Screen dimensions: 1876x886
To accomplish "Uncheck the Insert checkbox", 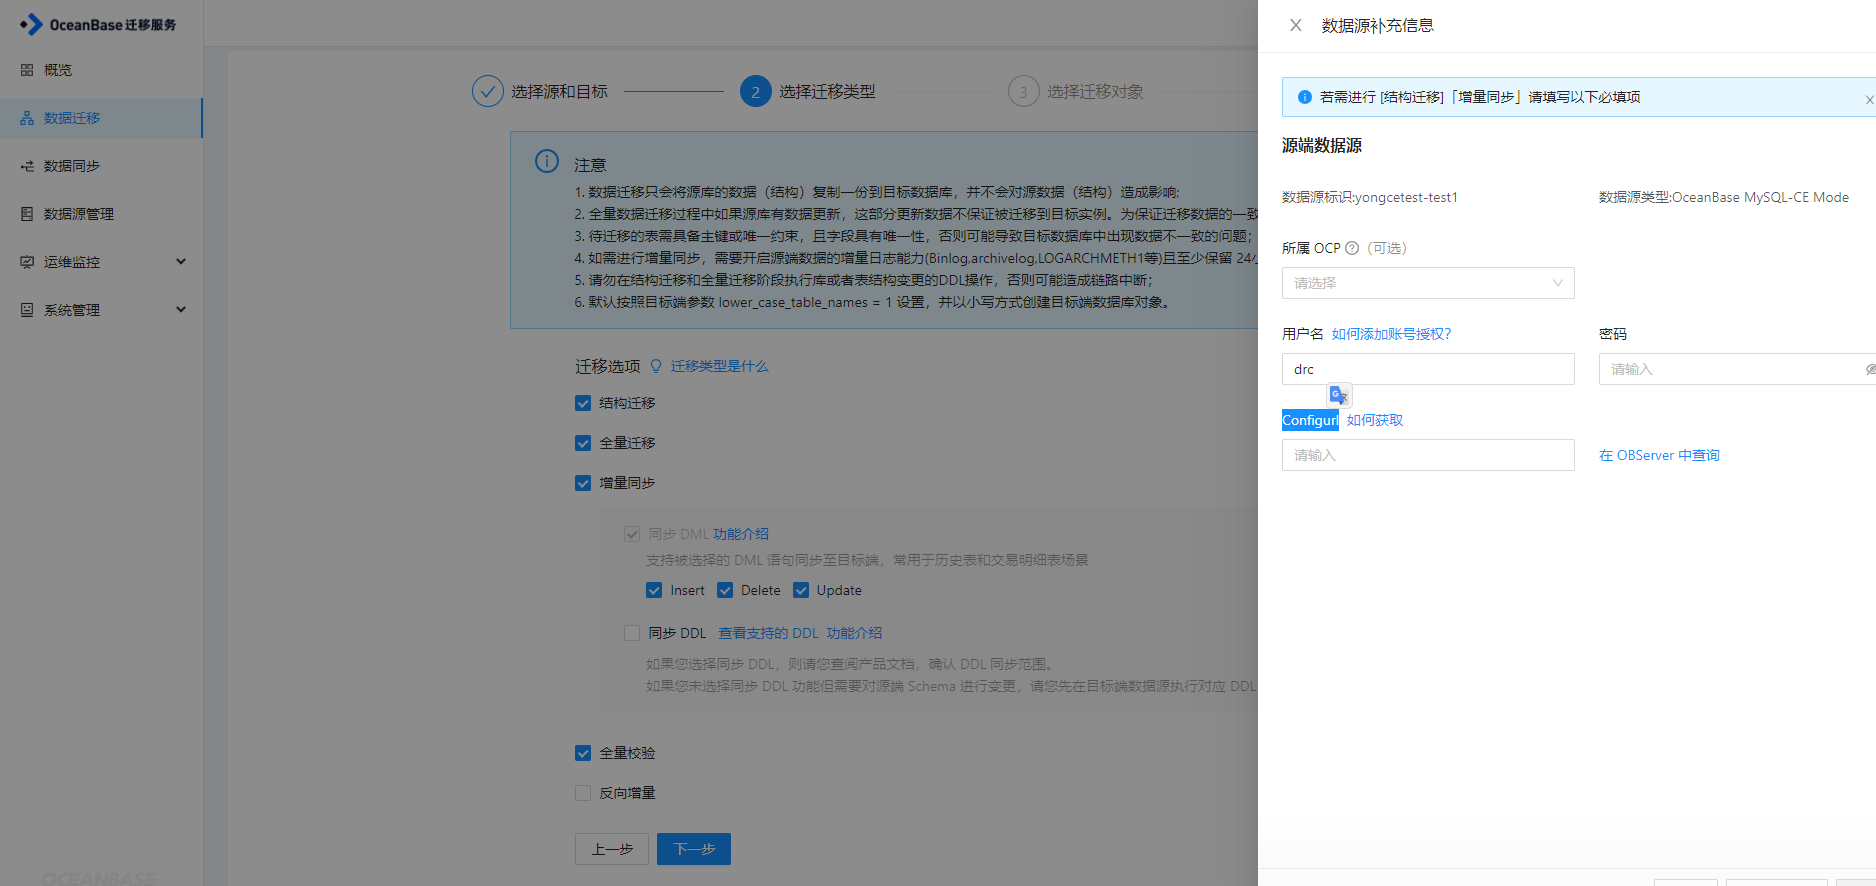I will click(654, 590).
